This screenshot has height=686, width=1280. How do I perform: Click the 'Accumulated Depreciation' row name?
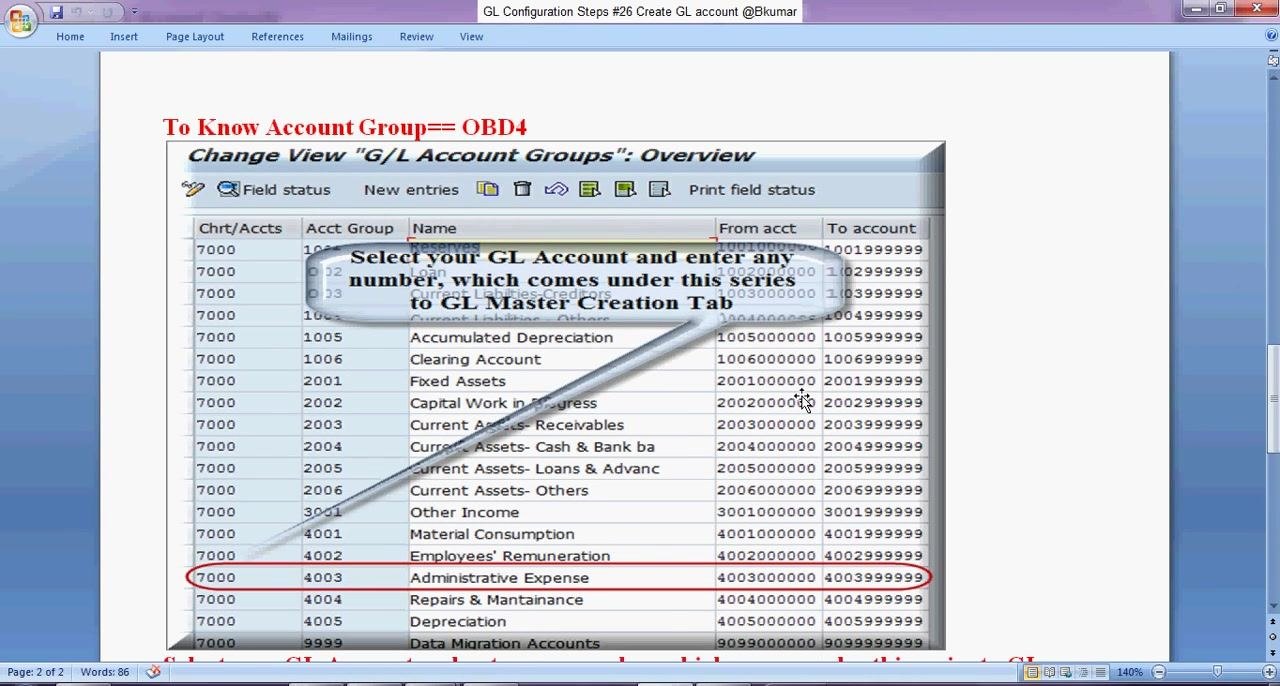511,337
